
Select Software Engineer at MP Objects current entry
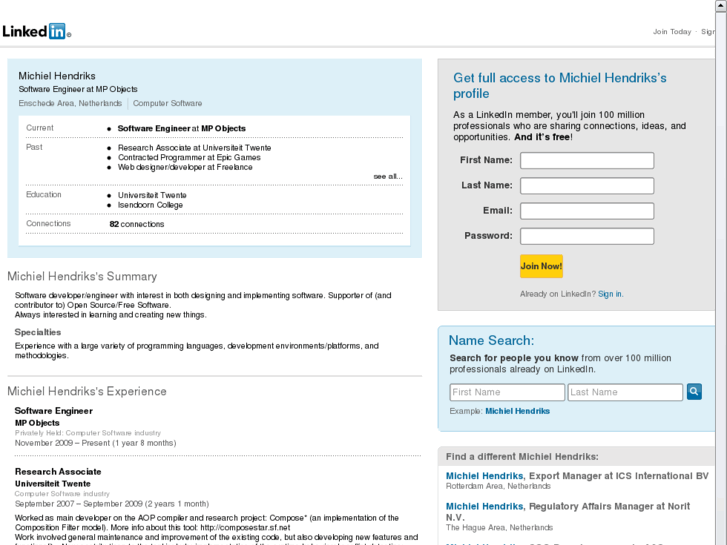coord(181,128)
